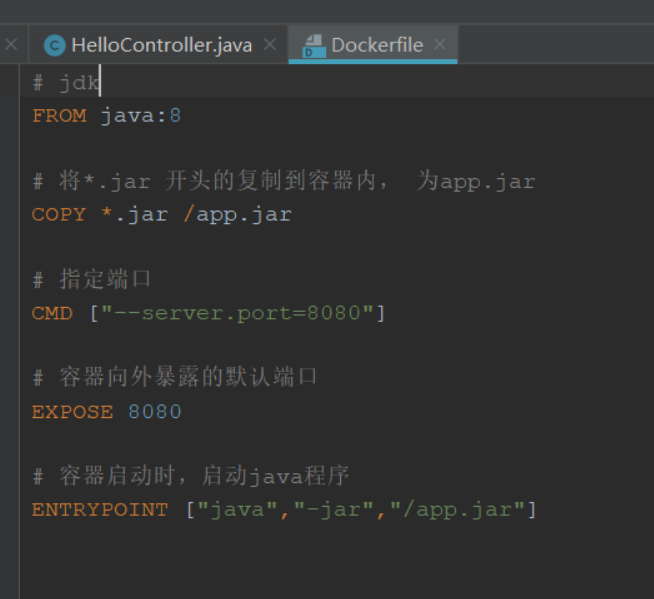Close the HelloController.java tab
Screen dimensions: 654x599
[x=270, y=44]
